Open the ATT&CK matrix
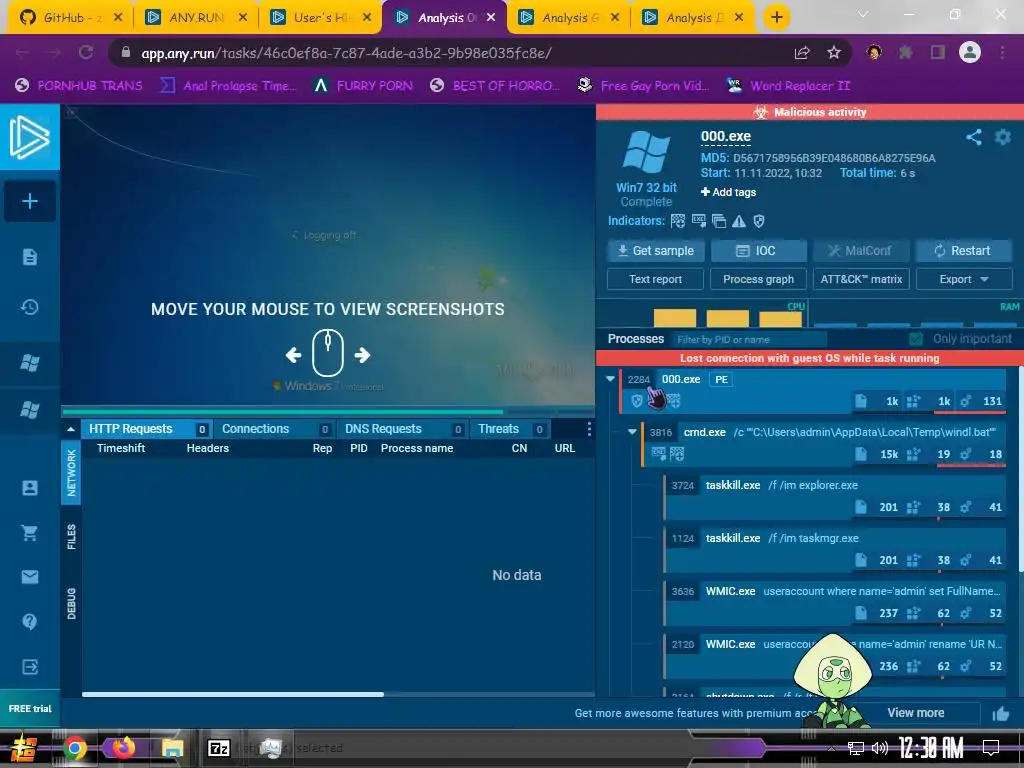 pyautogui.click(x=861, y=279)
